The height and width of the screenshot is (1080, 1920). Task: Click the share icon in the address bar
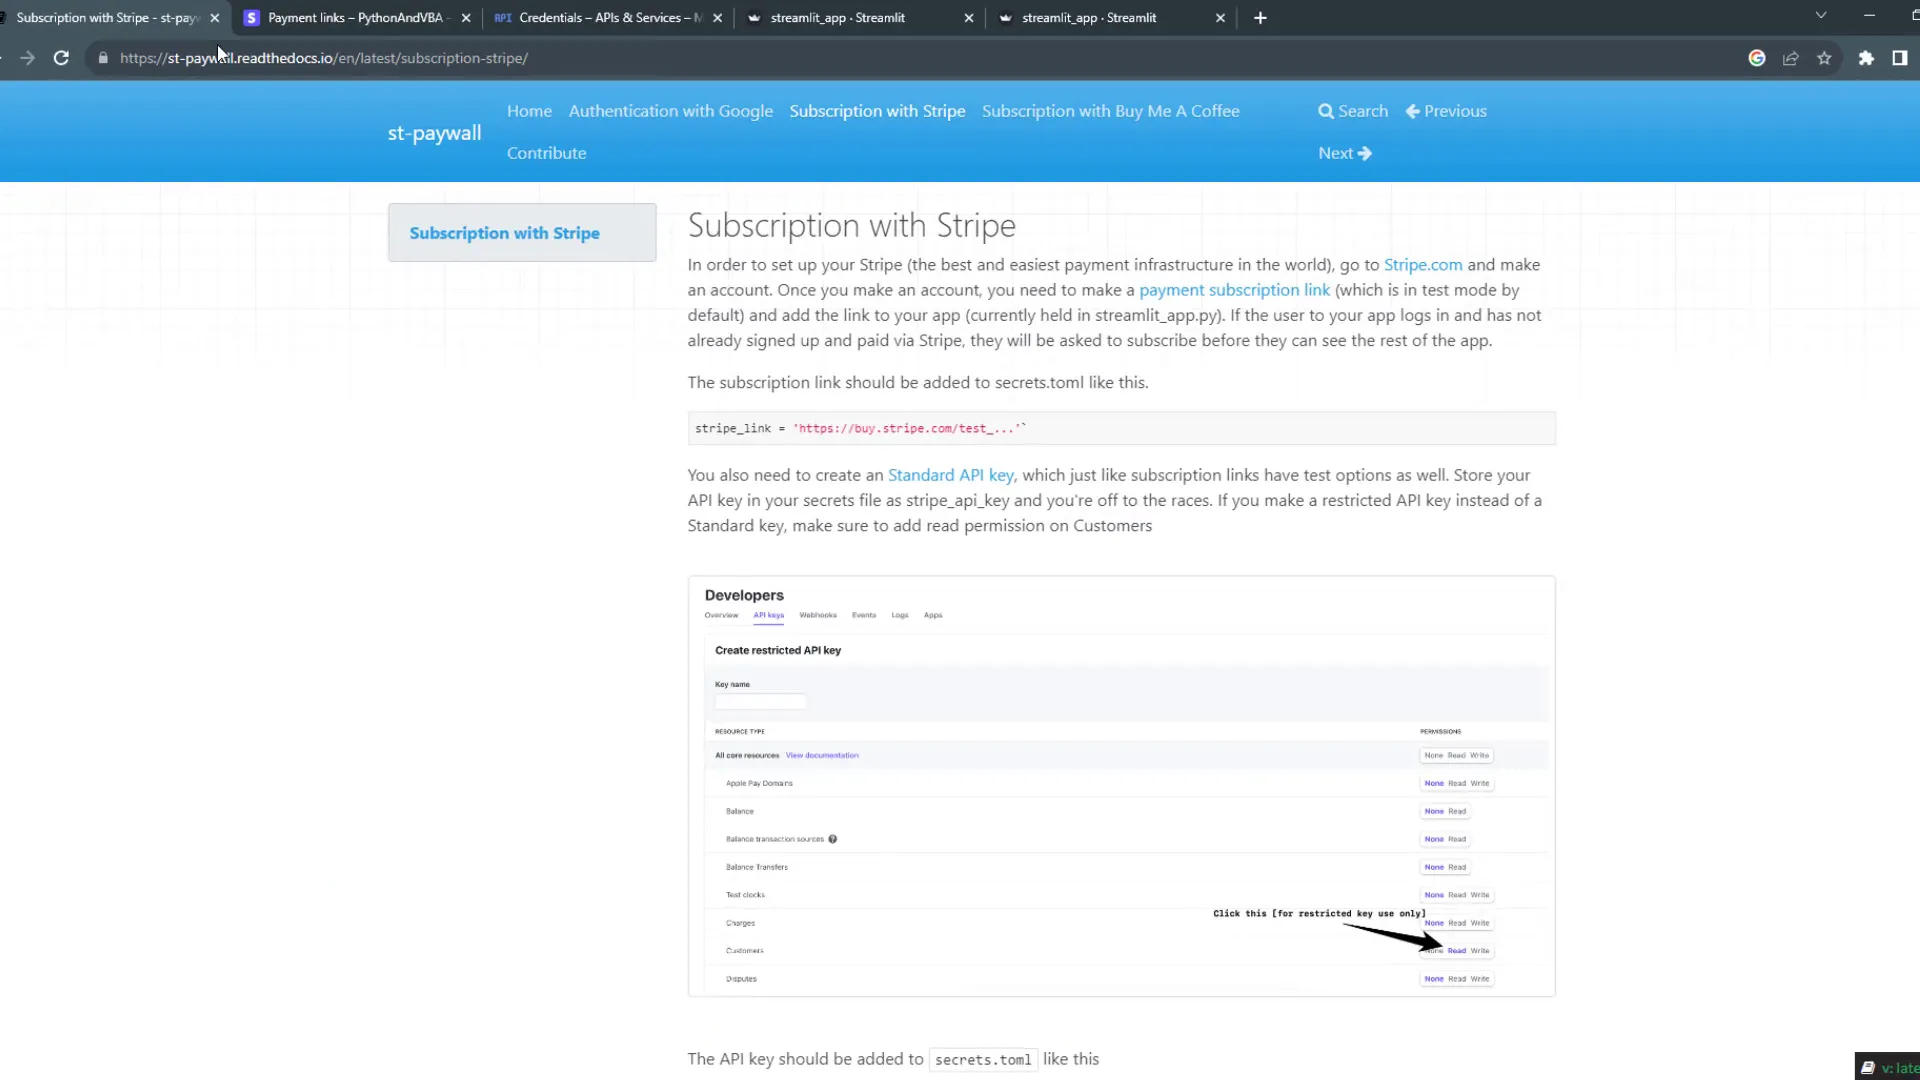pyautogui.click(x=1790, y=58)
